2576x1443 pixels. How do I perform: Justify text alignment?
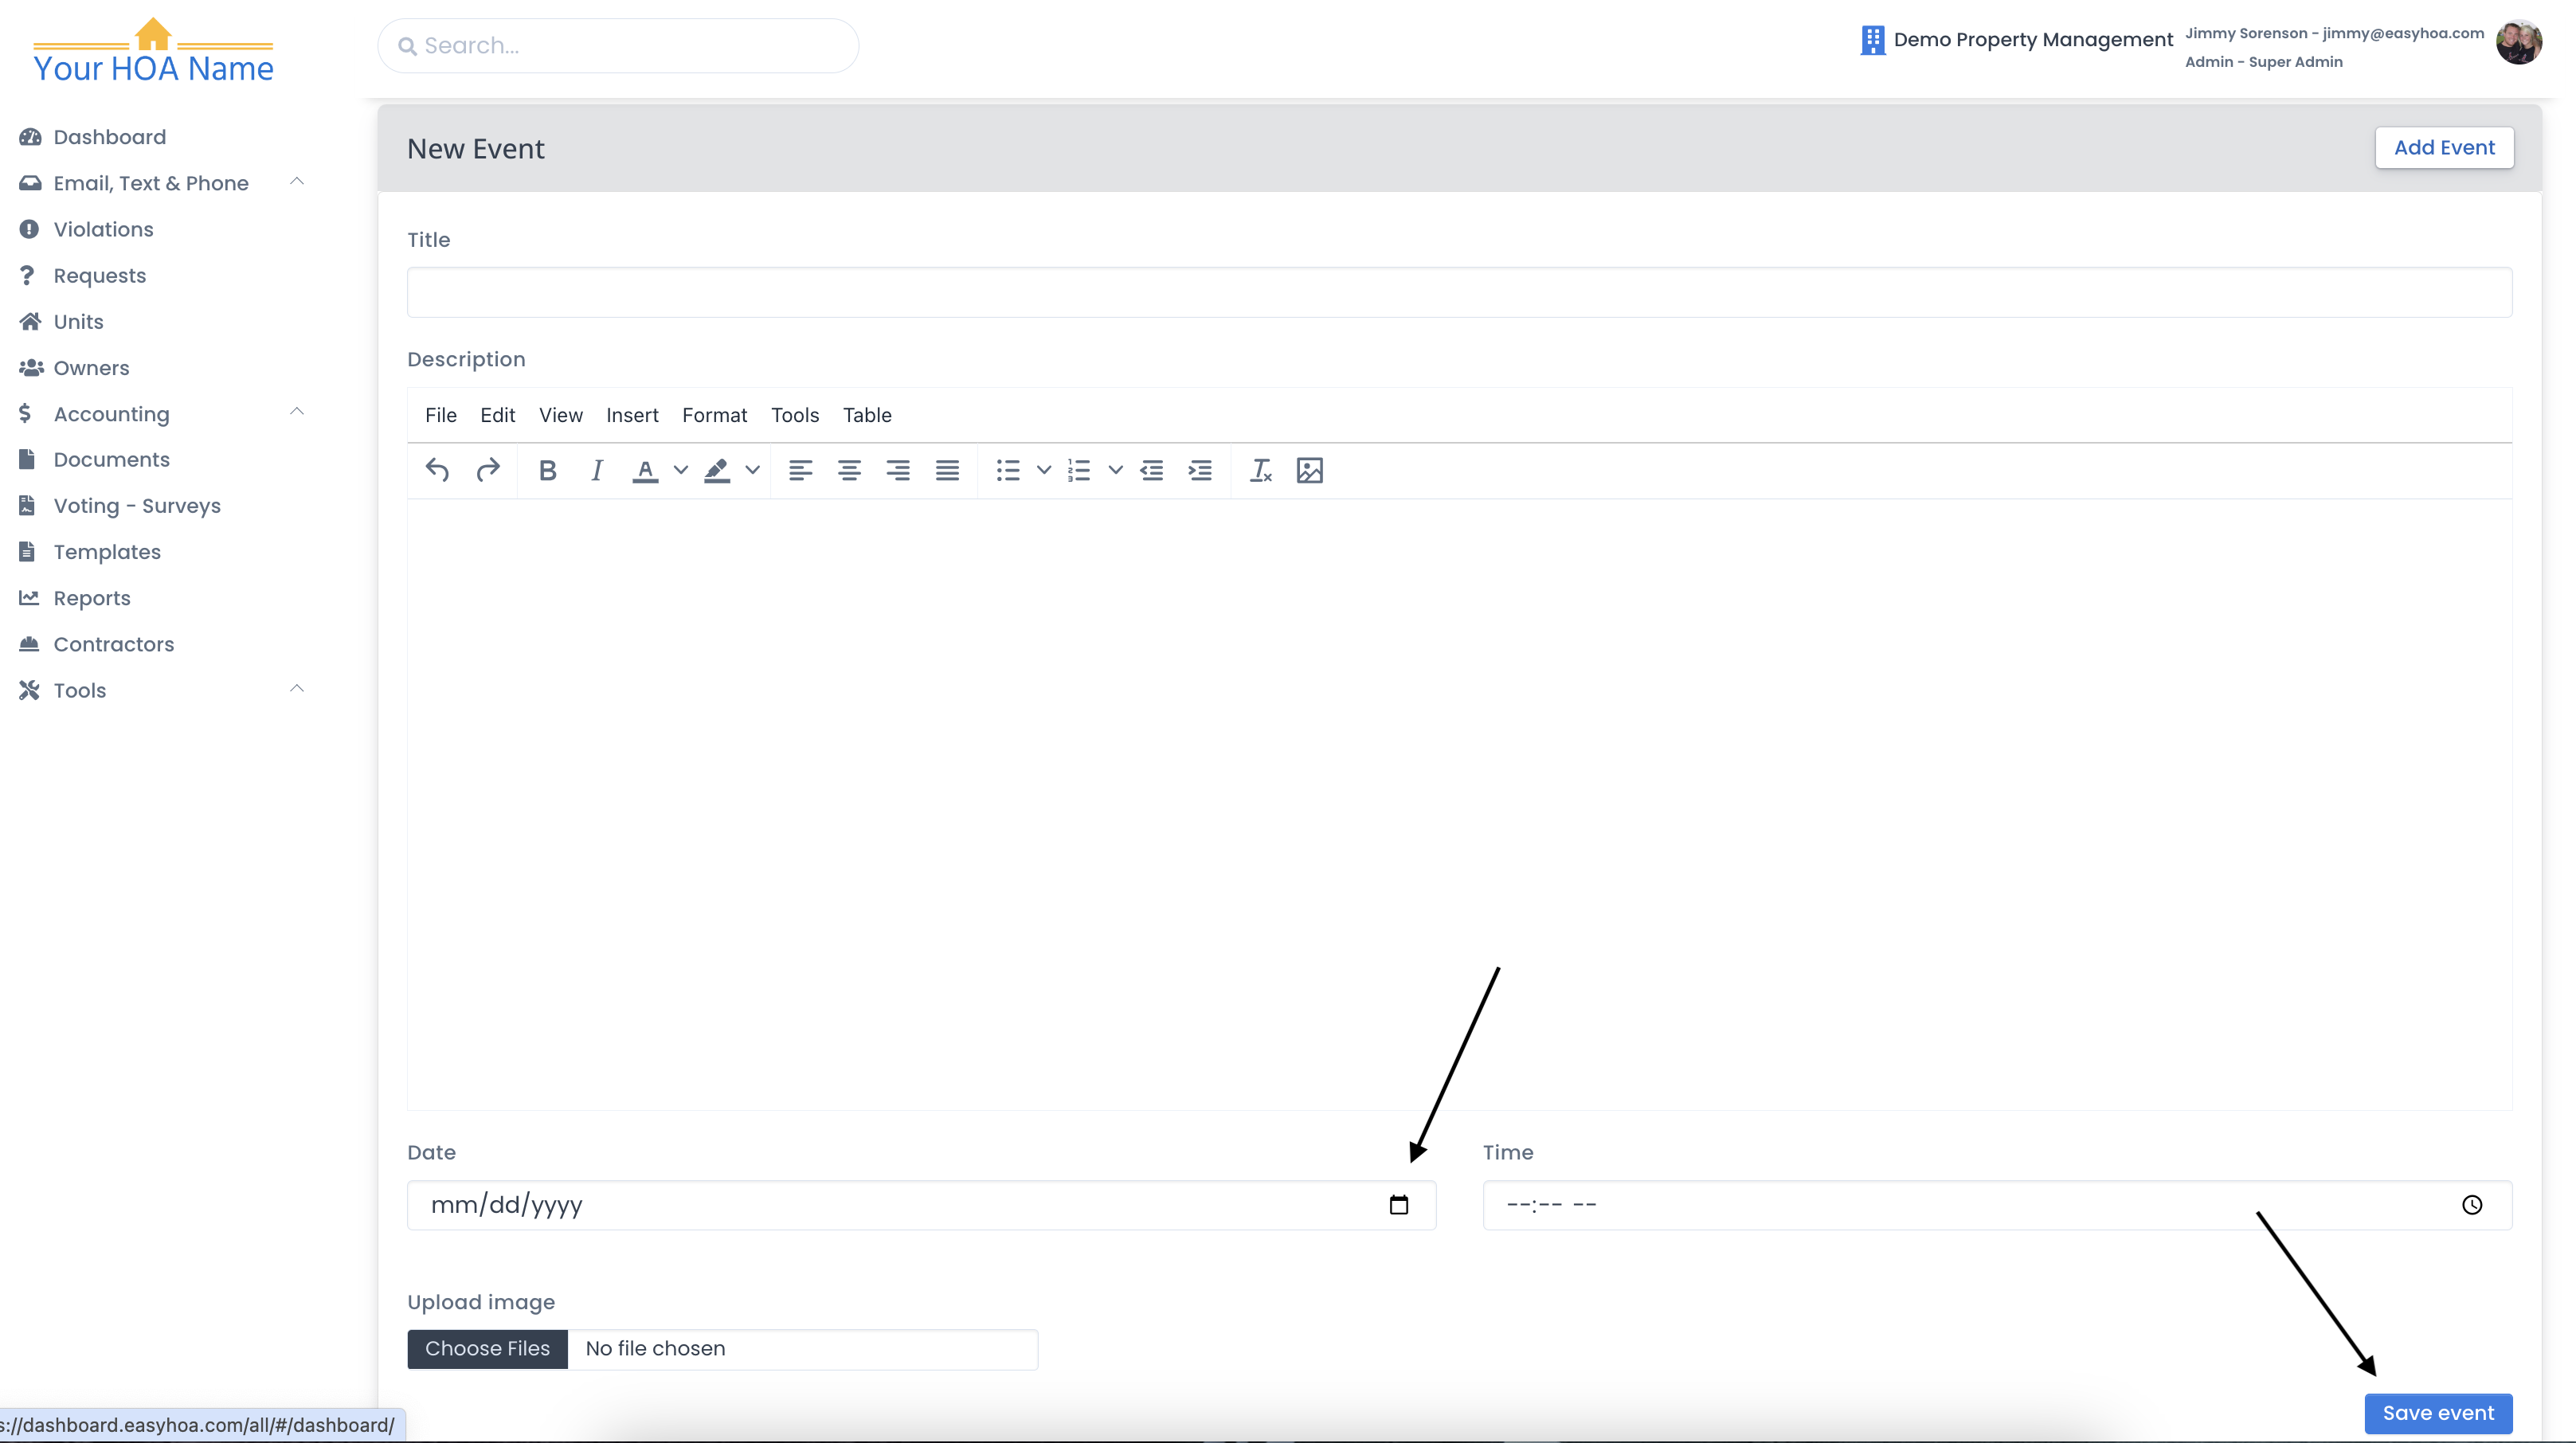click(947, 470)
